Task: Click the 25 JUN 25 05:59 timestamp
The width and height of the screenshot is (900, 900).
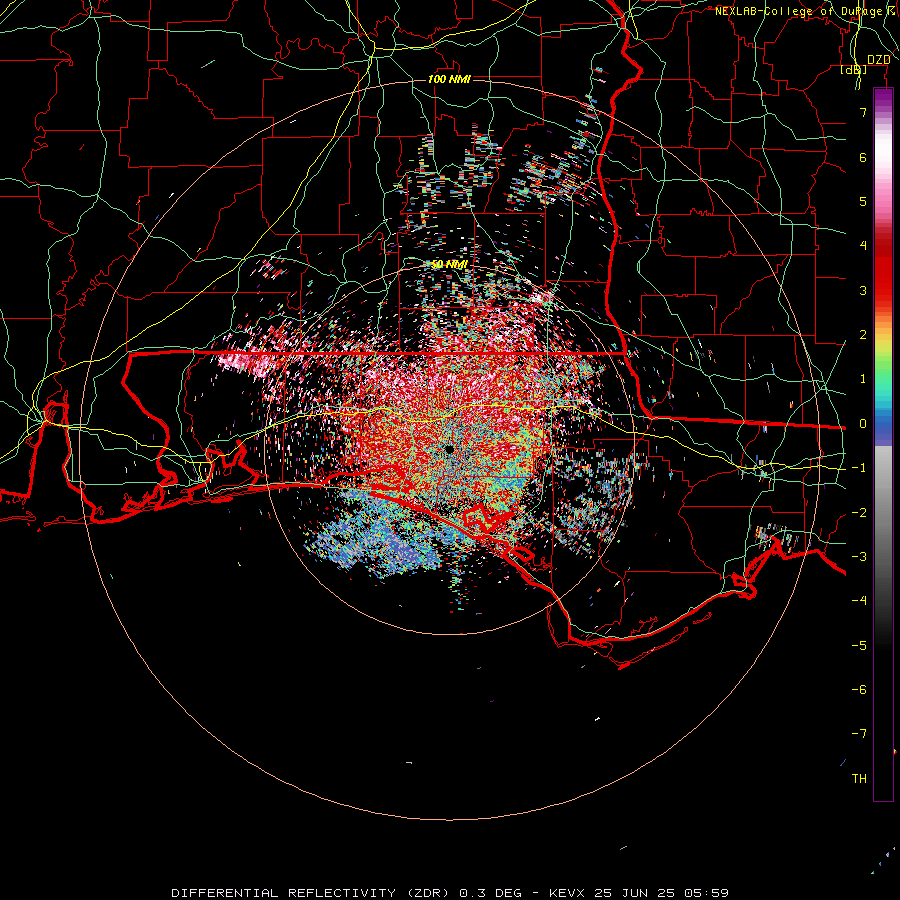Action: tap(661, 893)
